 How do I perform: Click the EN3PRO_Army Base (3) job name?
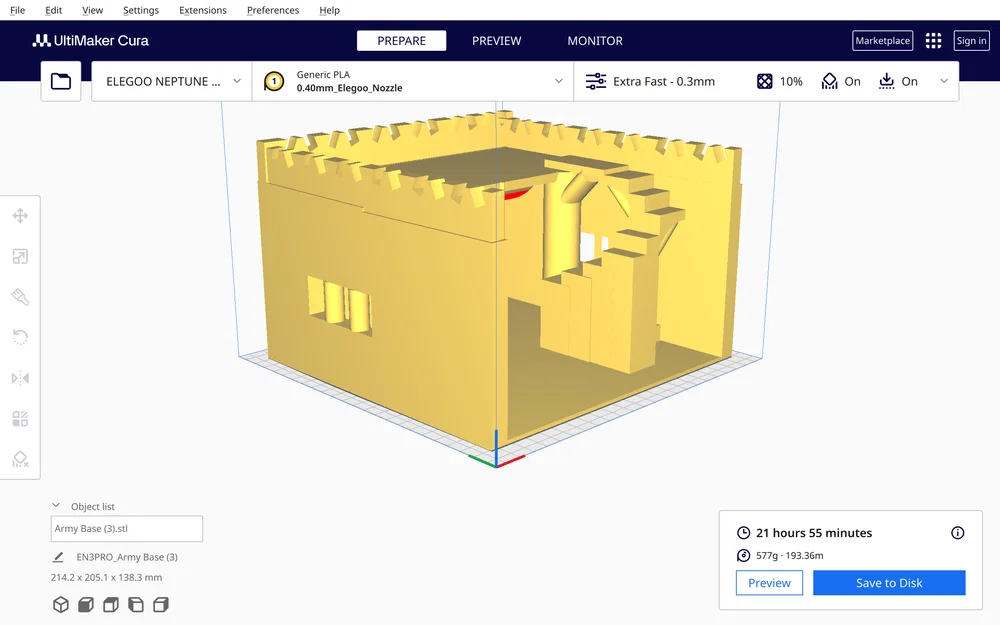coord(127,557)
